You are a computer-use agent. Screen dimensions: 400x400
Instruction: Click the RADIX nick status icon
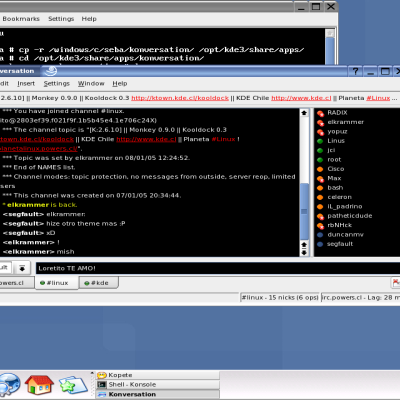pyautogui.click(x=320, y=113)
